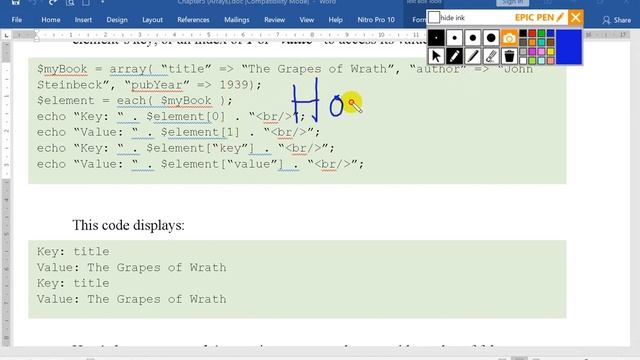Viewport: 640px width, 360px height.
Task: Click the Redo icon in Quick Access Toolbar
Action: 52,2
